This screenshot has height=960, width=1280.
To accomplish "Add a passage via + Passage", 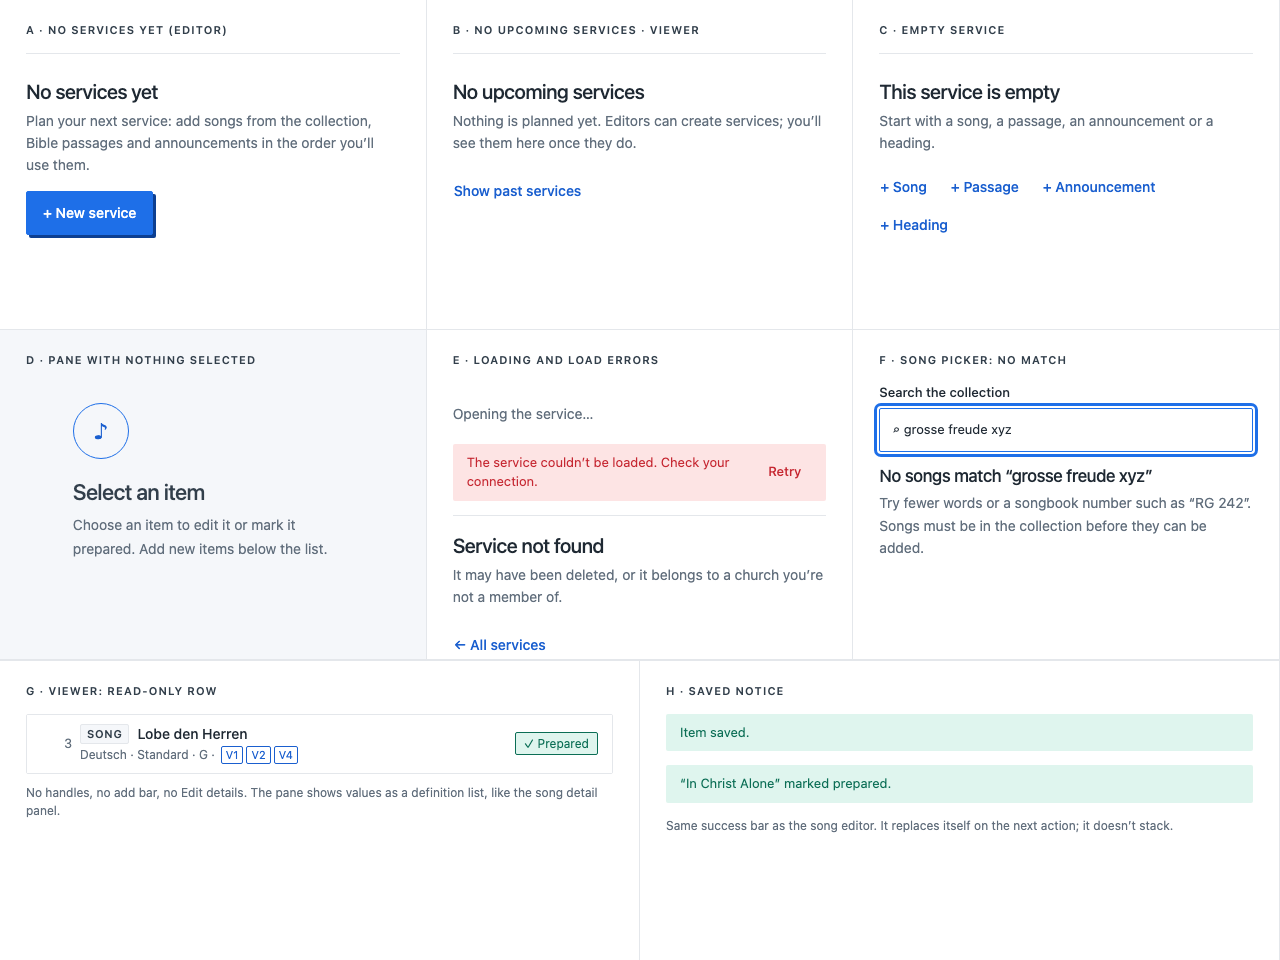I will coord(984,187).
